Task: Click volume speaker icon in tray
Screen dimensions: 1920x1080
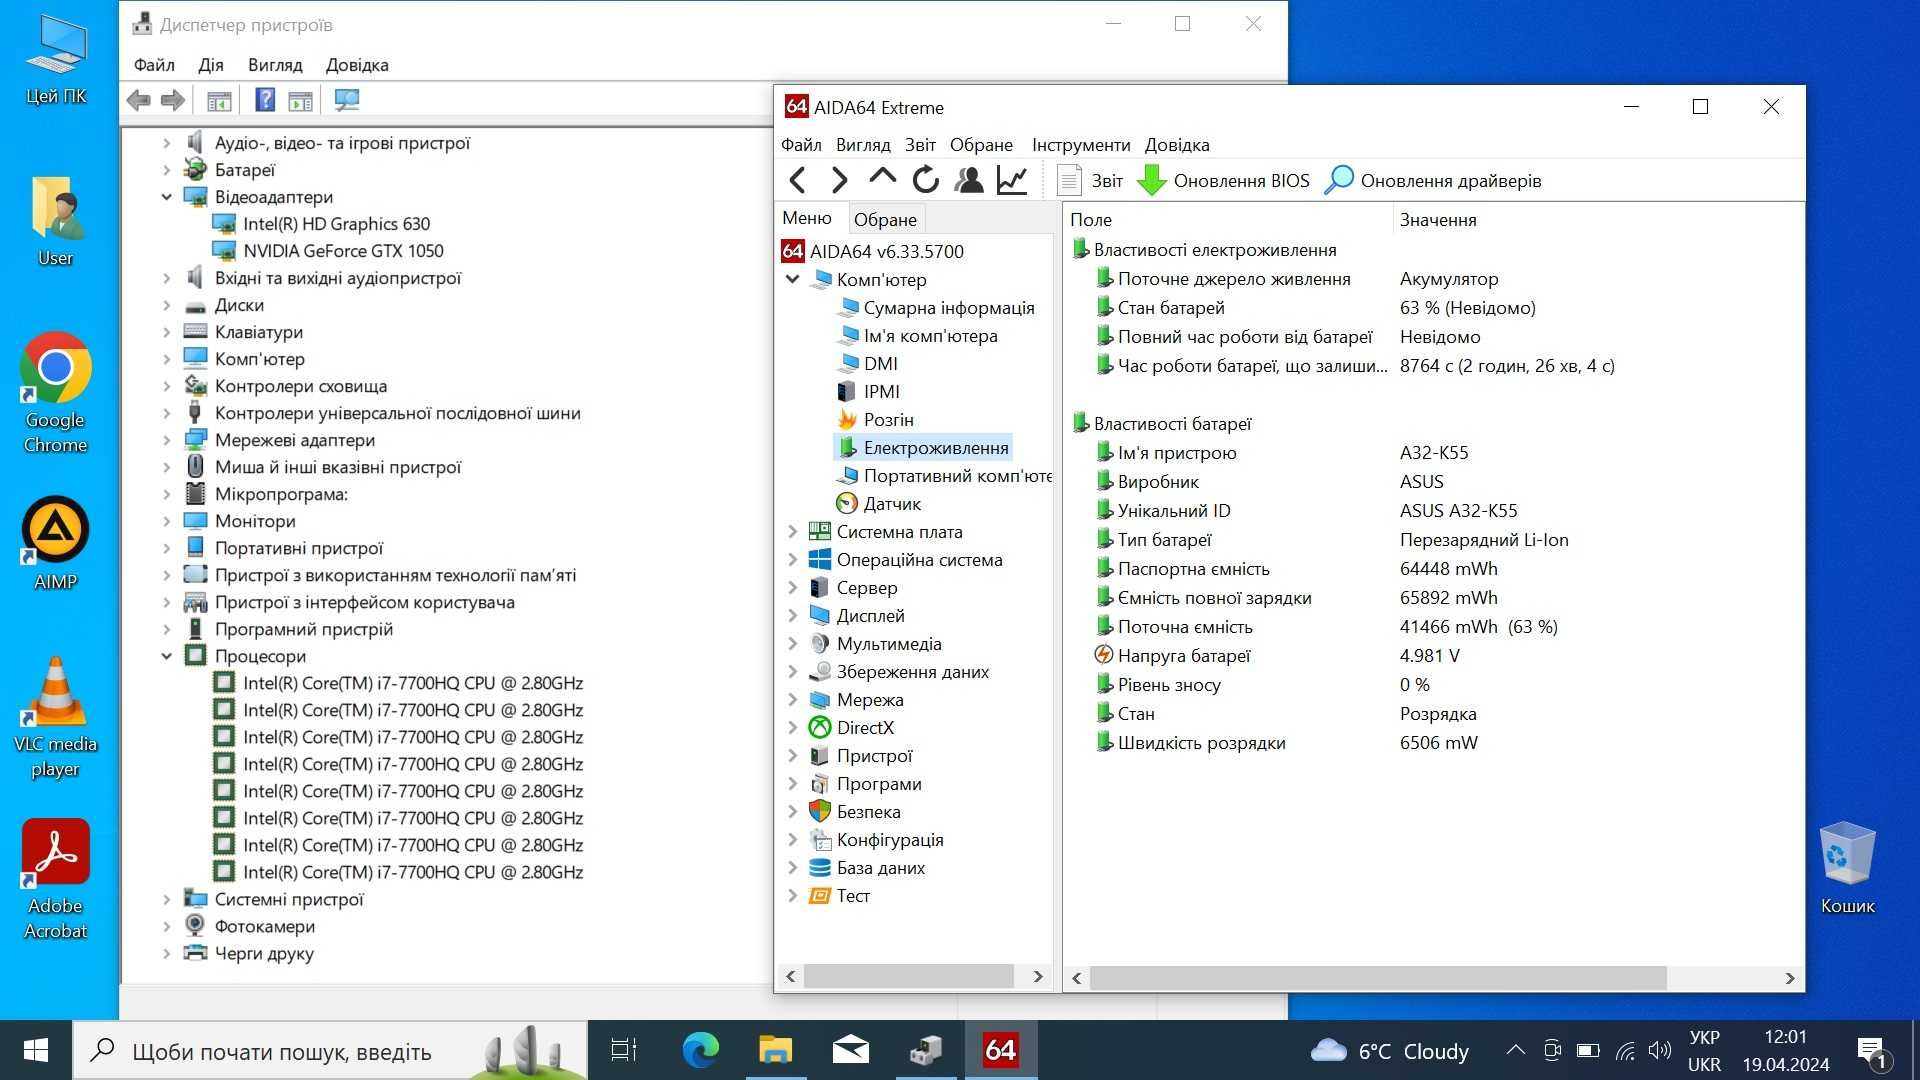Action: click(x=1660, y=1050)
